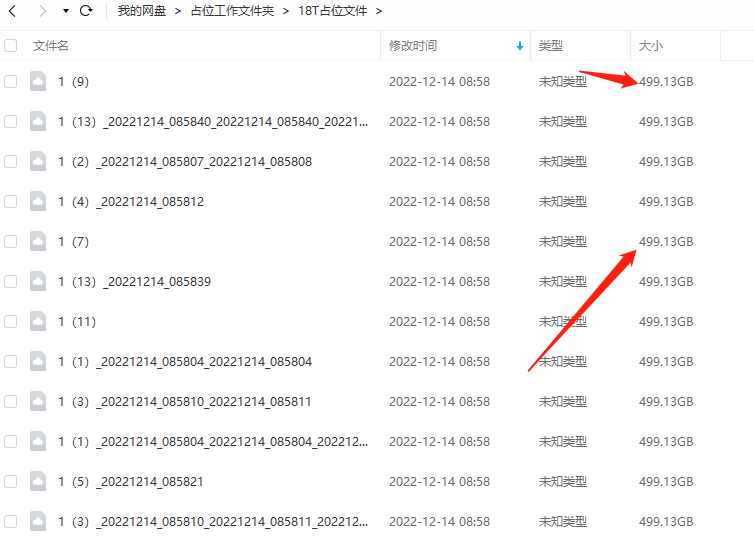This screenshot has width=754, height=537.
Task: Refresh the file list
Action: click(x=86, y=11)
